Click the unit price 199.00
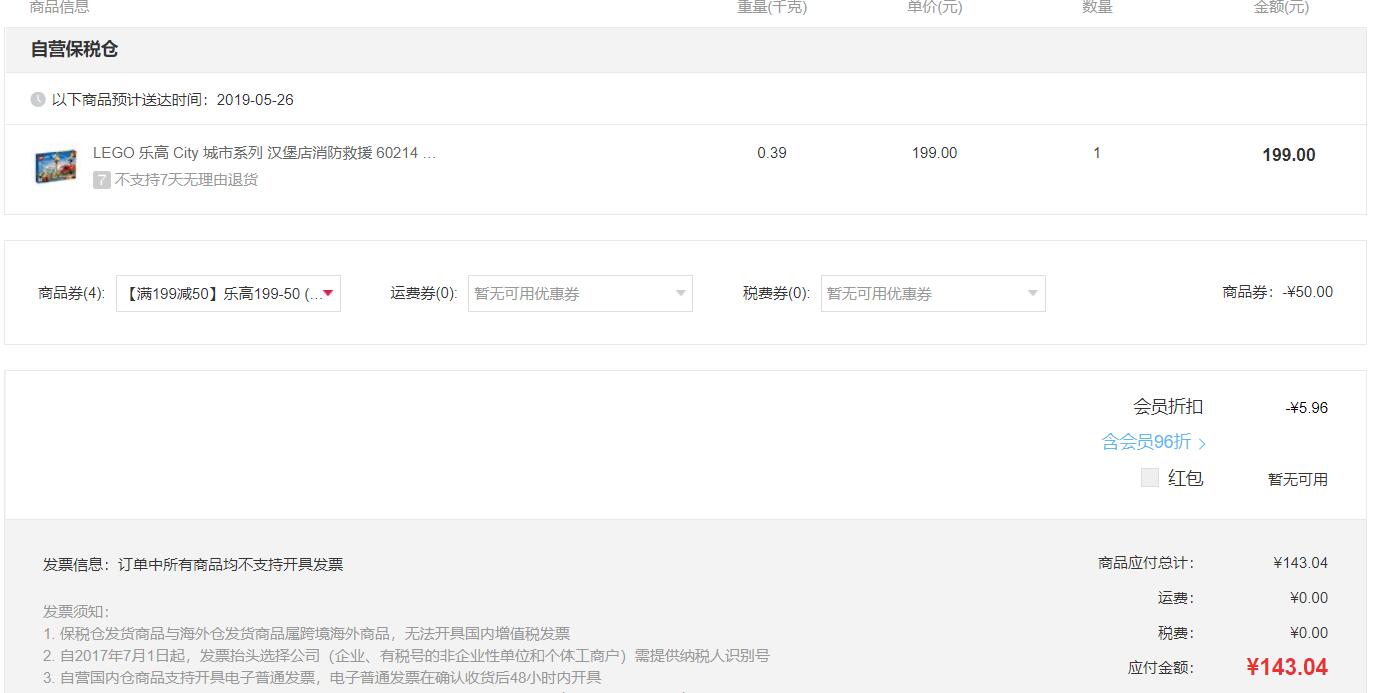The image size is (1382, 693). (934, 153)
